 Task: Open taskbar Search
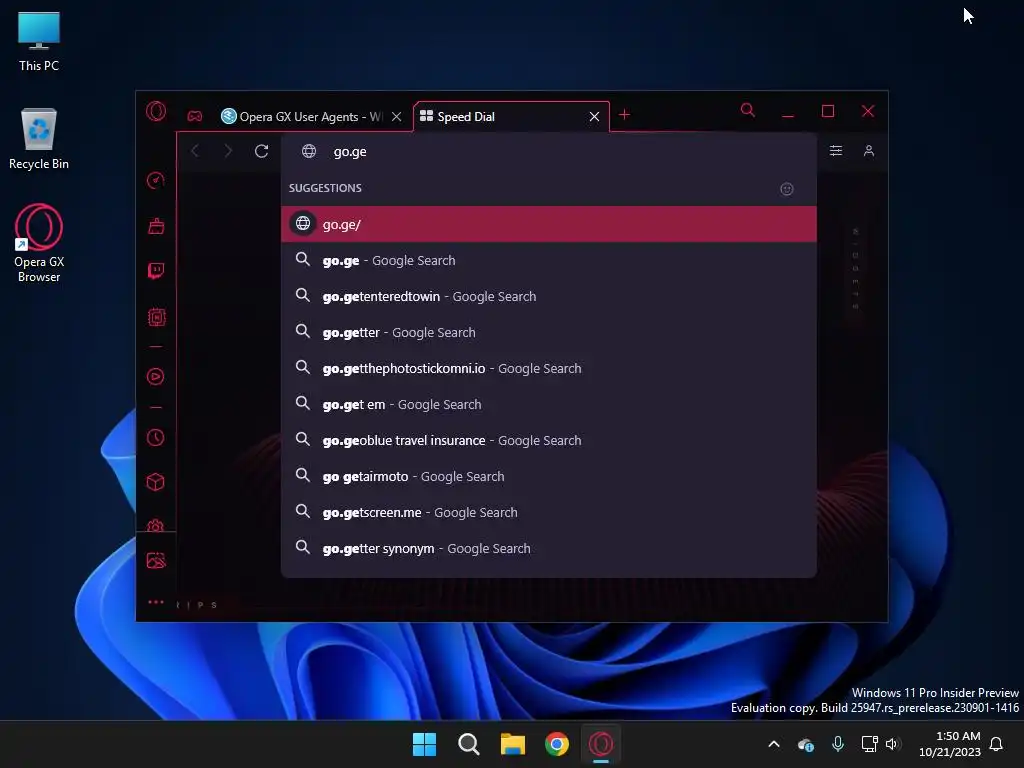point(468,744)
